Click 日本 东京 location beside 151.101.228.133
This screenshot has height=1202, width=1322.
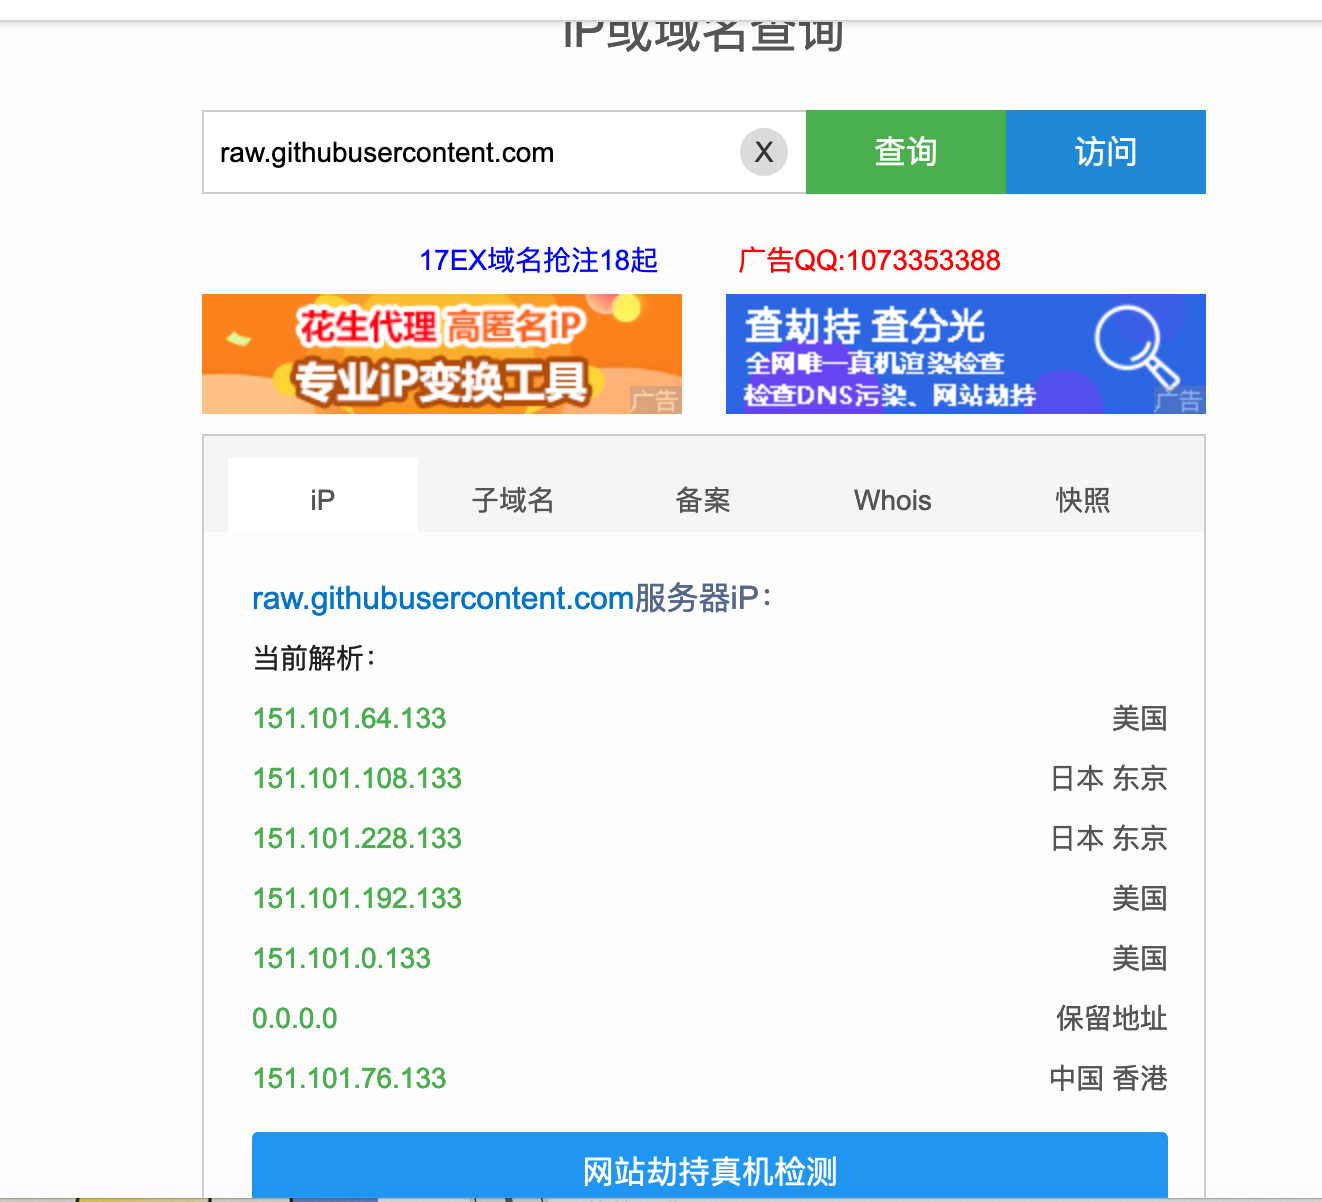click(x=1109, y=838)
